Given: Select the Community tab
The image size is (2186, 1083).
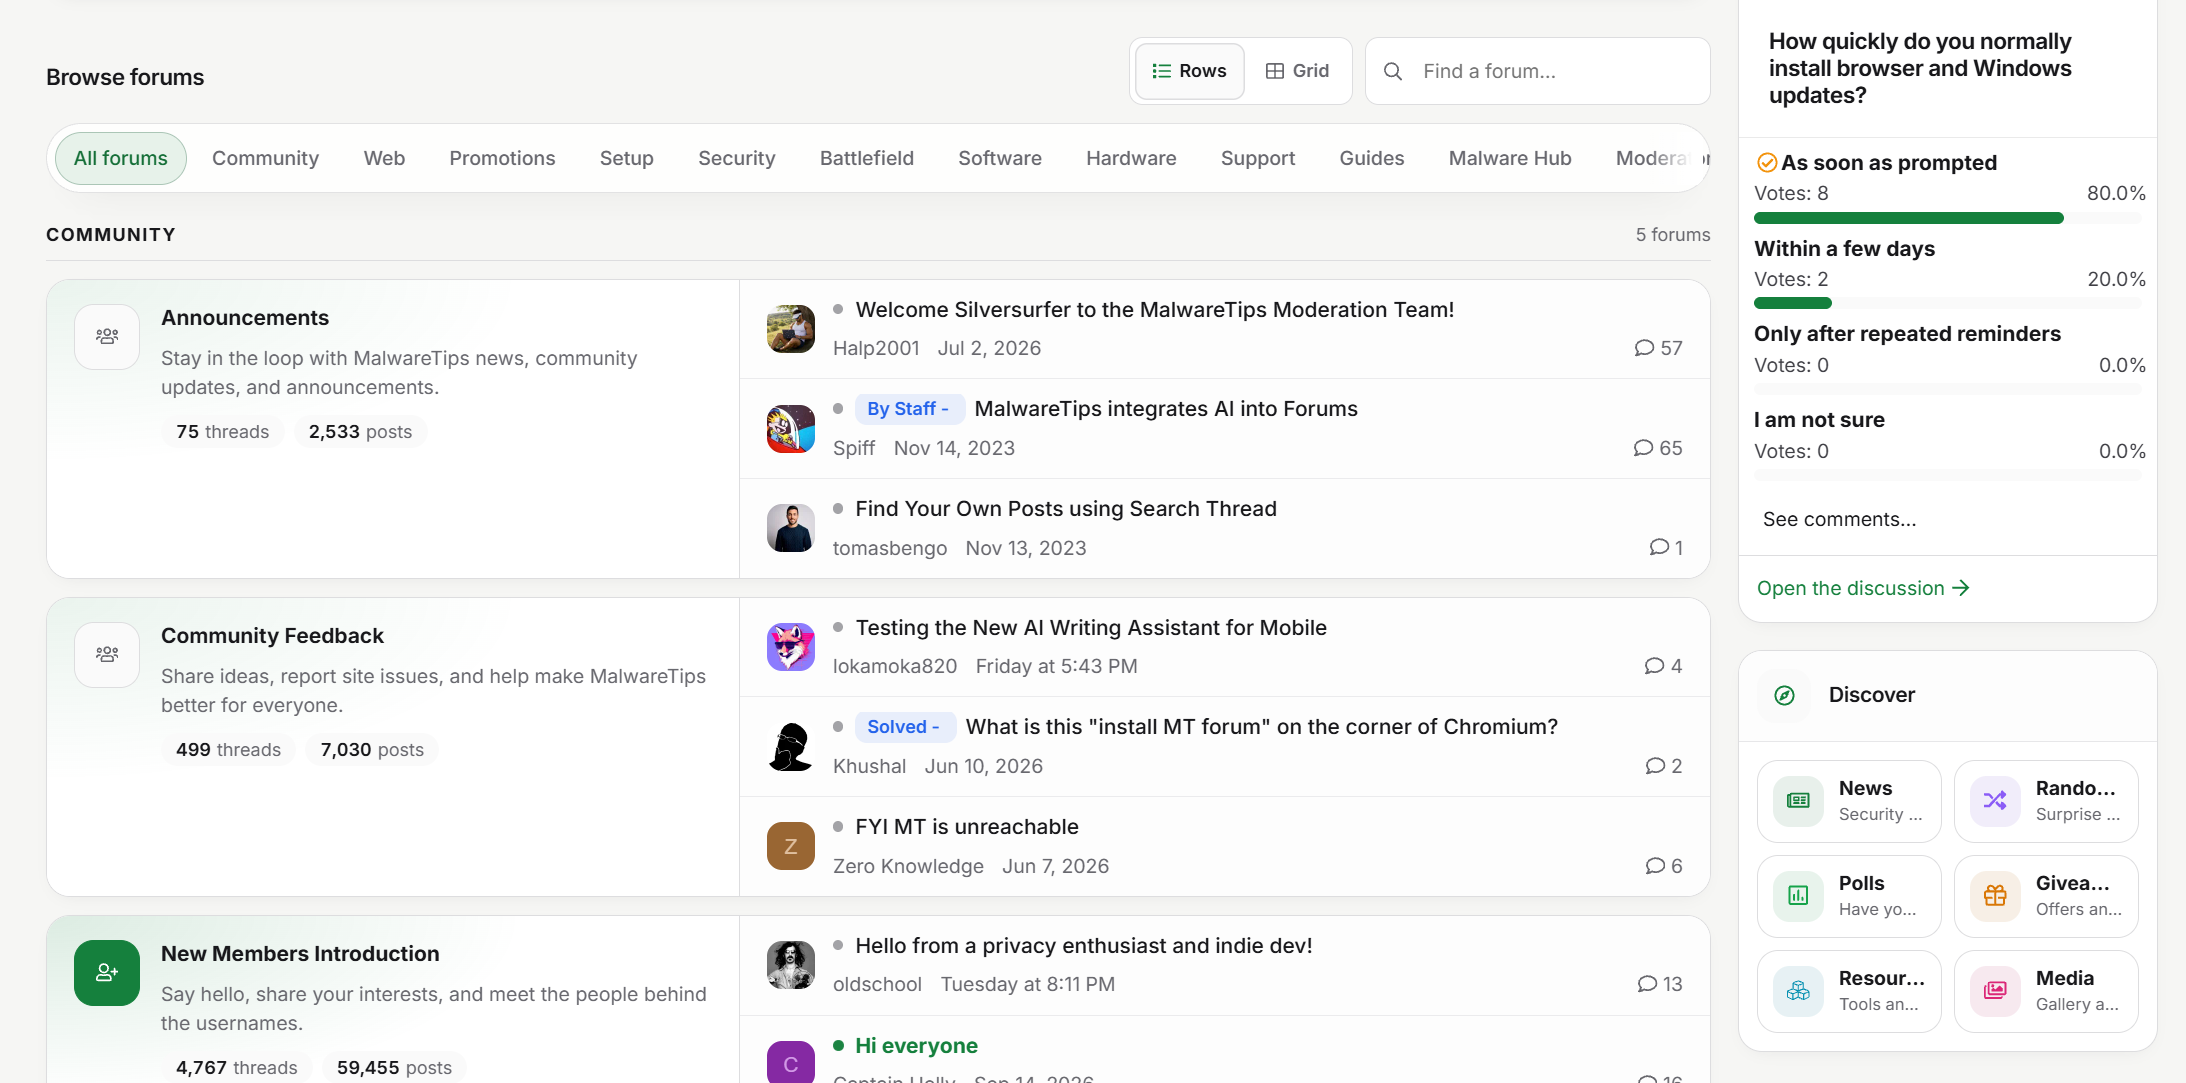Looking at the screenshot, I should (x=265, y=158).
